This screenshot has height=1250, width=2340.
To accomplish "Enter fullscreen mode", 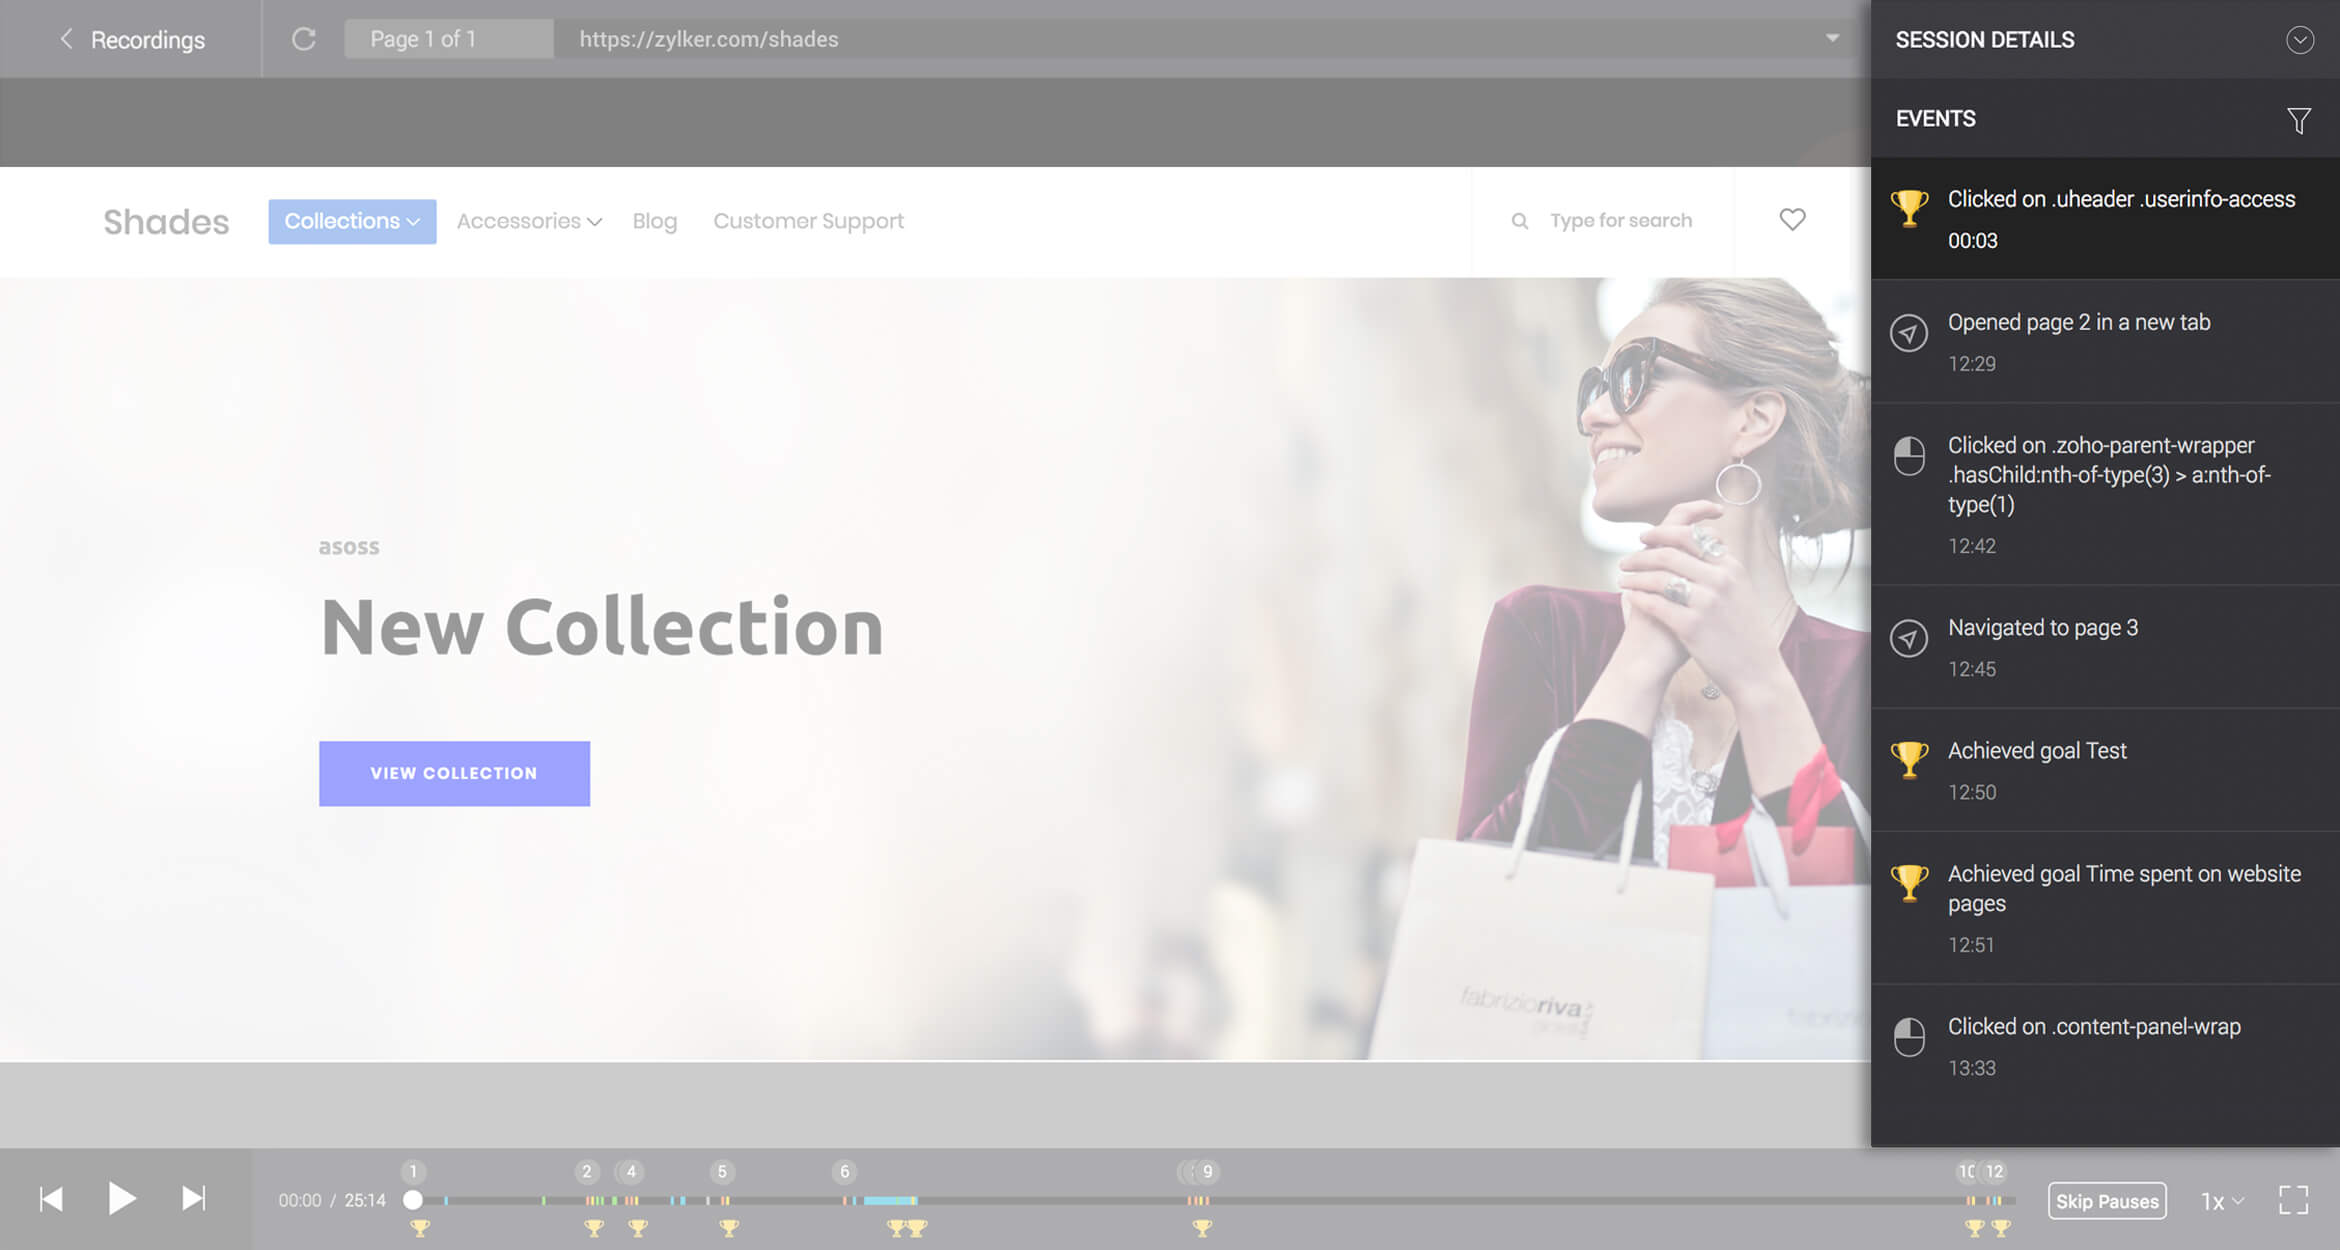I will tap(2293, 1200).
